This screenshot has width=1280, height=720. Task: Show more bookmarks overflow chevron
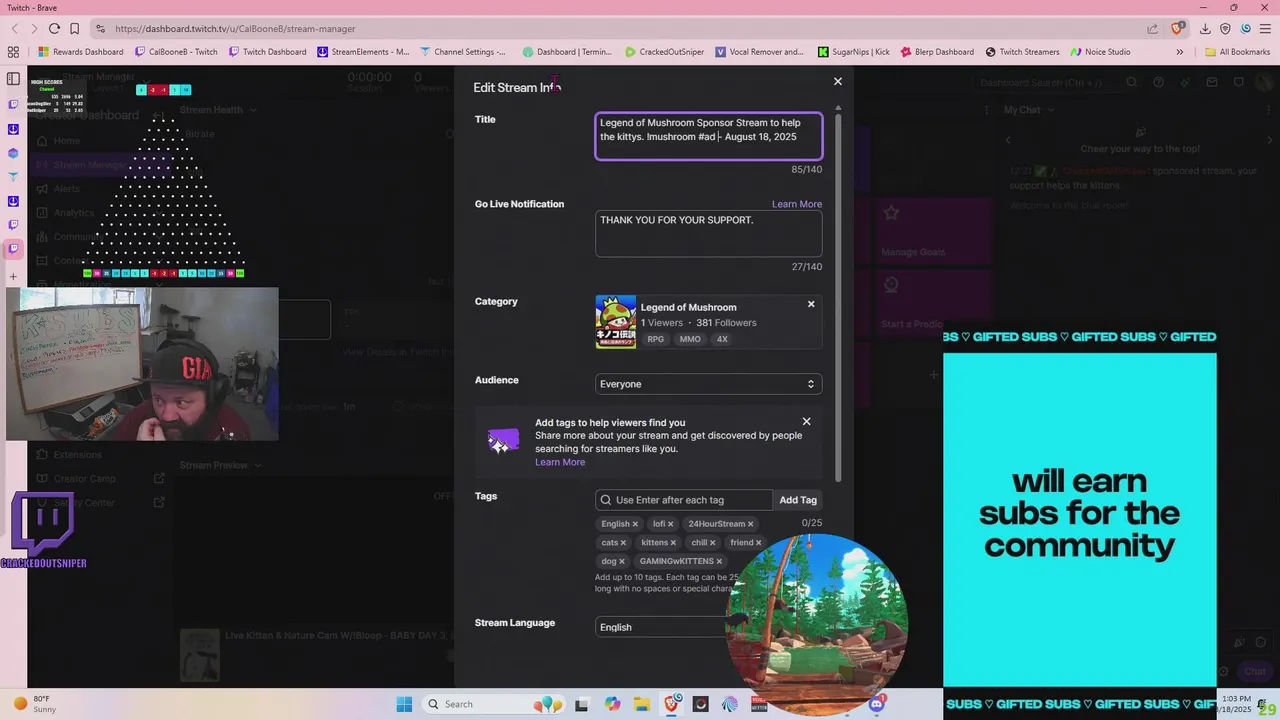click(1179, 52)
